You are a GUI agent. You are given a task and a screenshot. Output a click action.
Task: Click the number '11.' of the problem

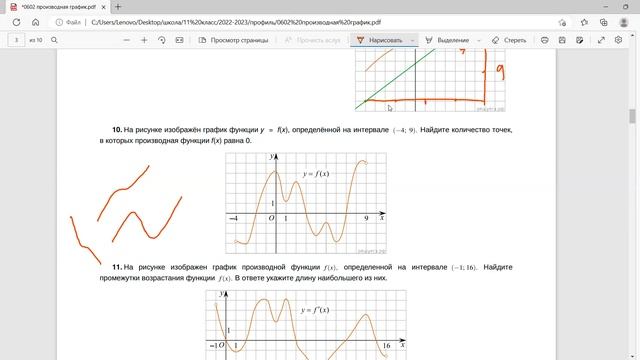117,267
